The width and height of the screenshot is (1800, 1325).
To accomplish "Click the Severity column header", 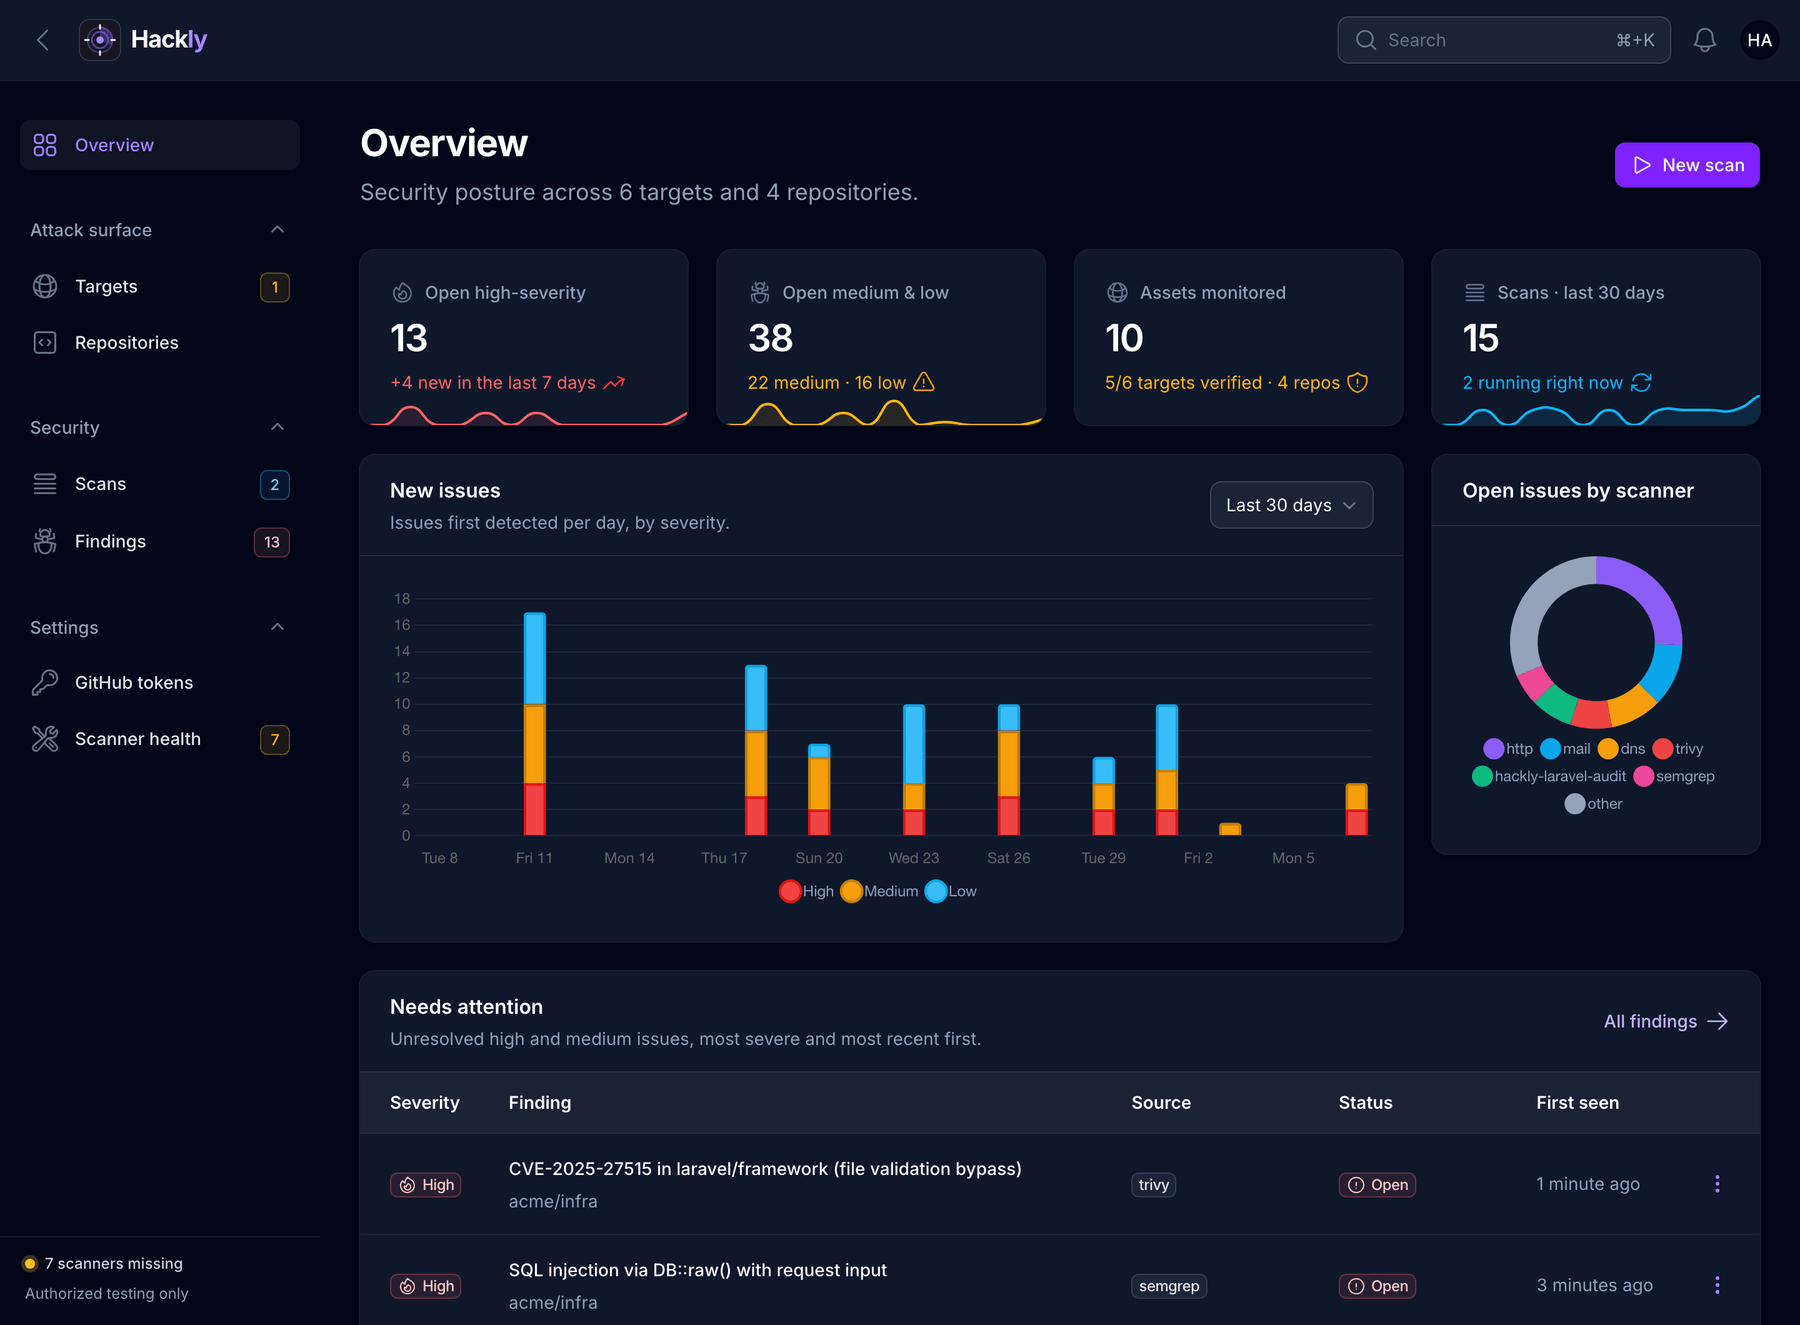I will tap(425, 1103).
